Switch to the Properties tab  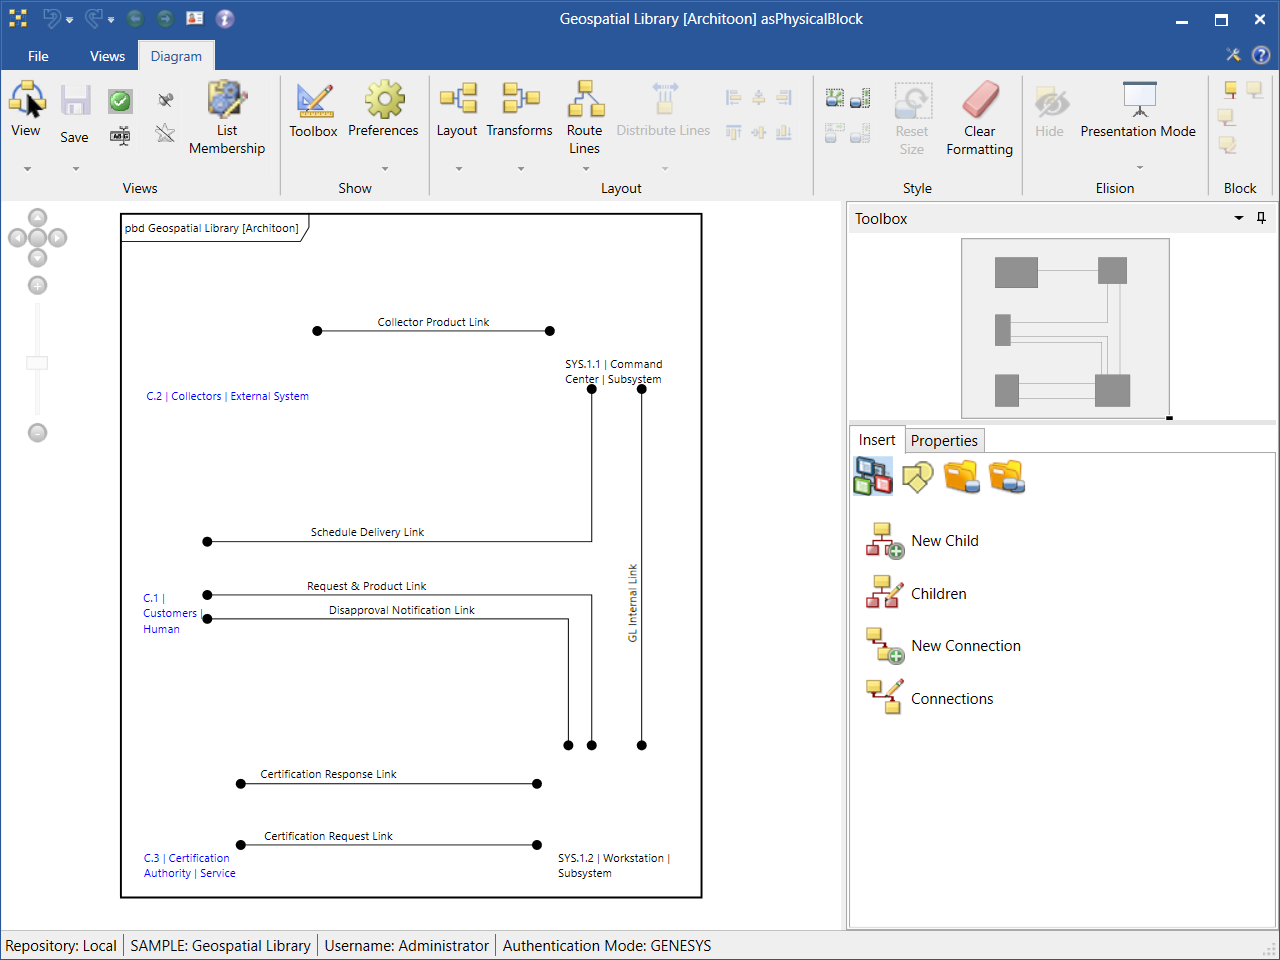point(944,441)
